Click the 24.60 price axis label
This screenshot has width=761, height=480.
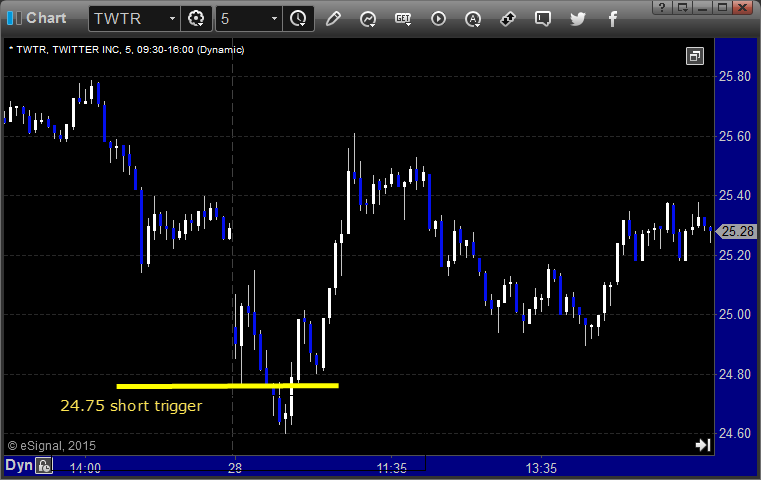pos(735,433)
